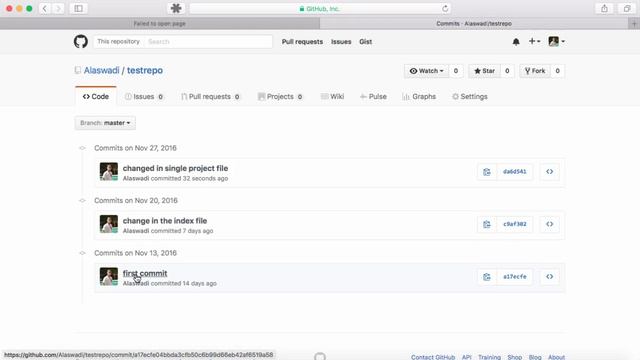The width and height of the screenshot is (640, 360).
Task: Expand the Branch: master selector
Action: coord(105,123)
